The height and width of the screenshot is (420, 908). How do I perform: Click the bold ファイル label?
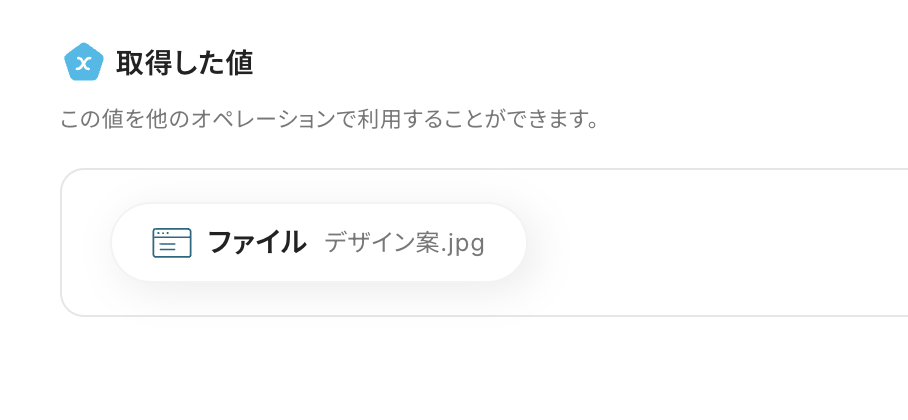point(256,243)
